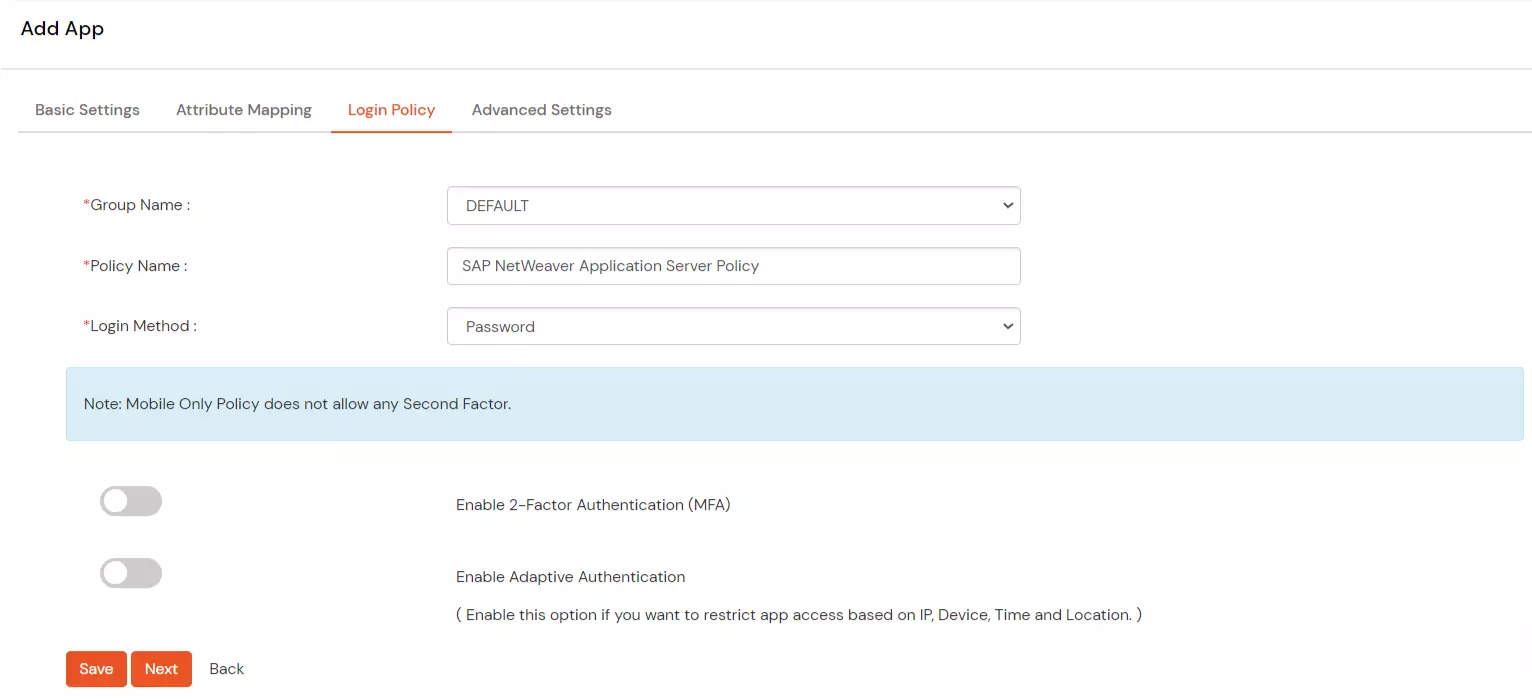Click the Group Name field label
Screen dimensions: 1532x700
click(138, 205)
